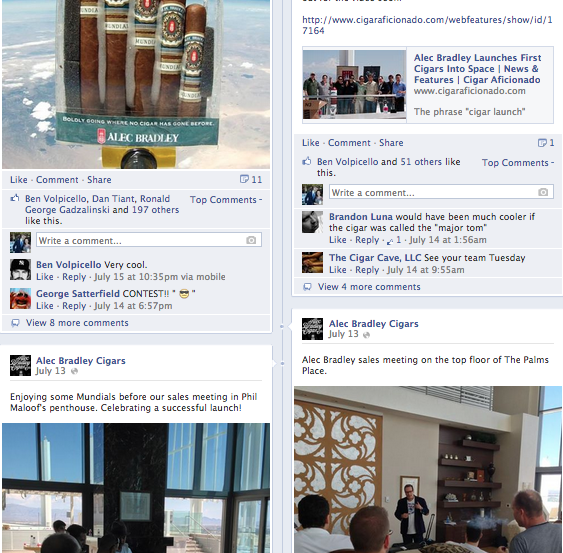Click the camera icon in left comment box
The image size is (563, 553).
(251, 240)
